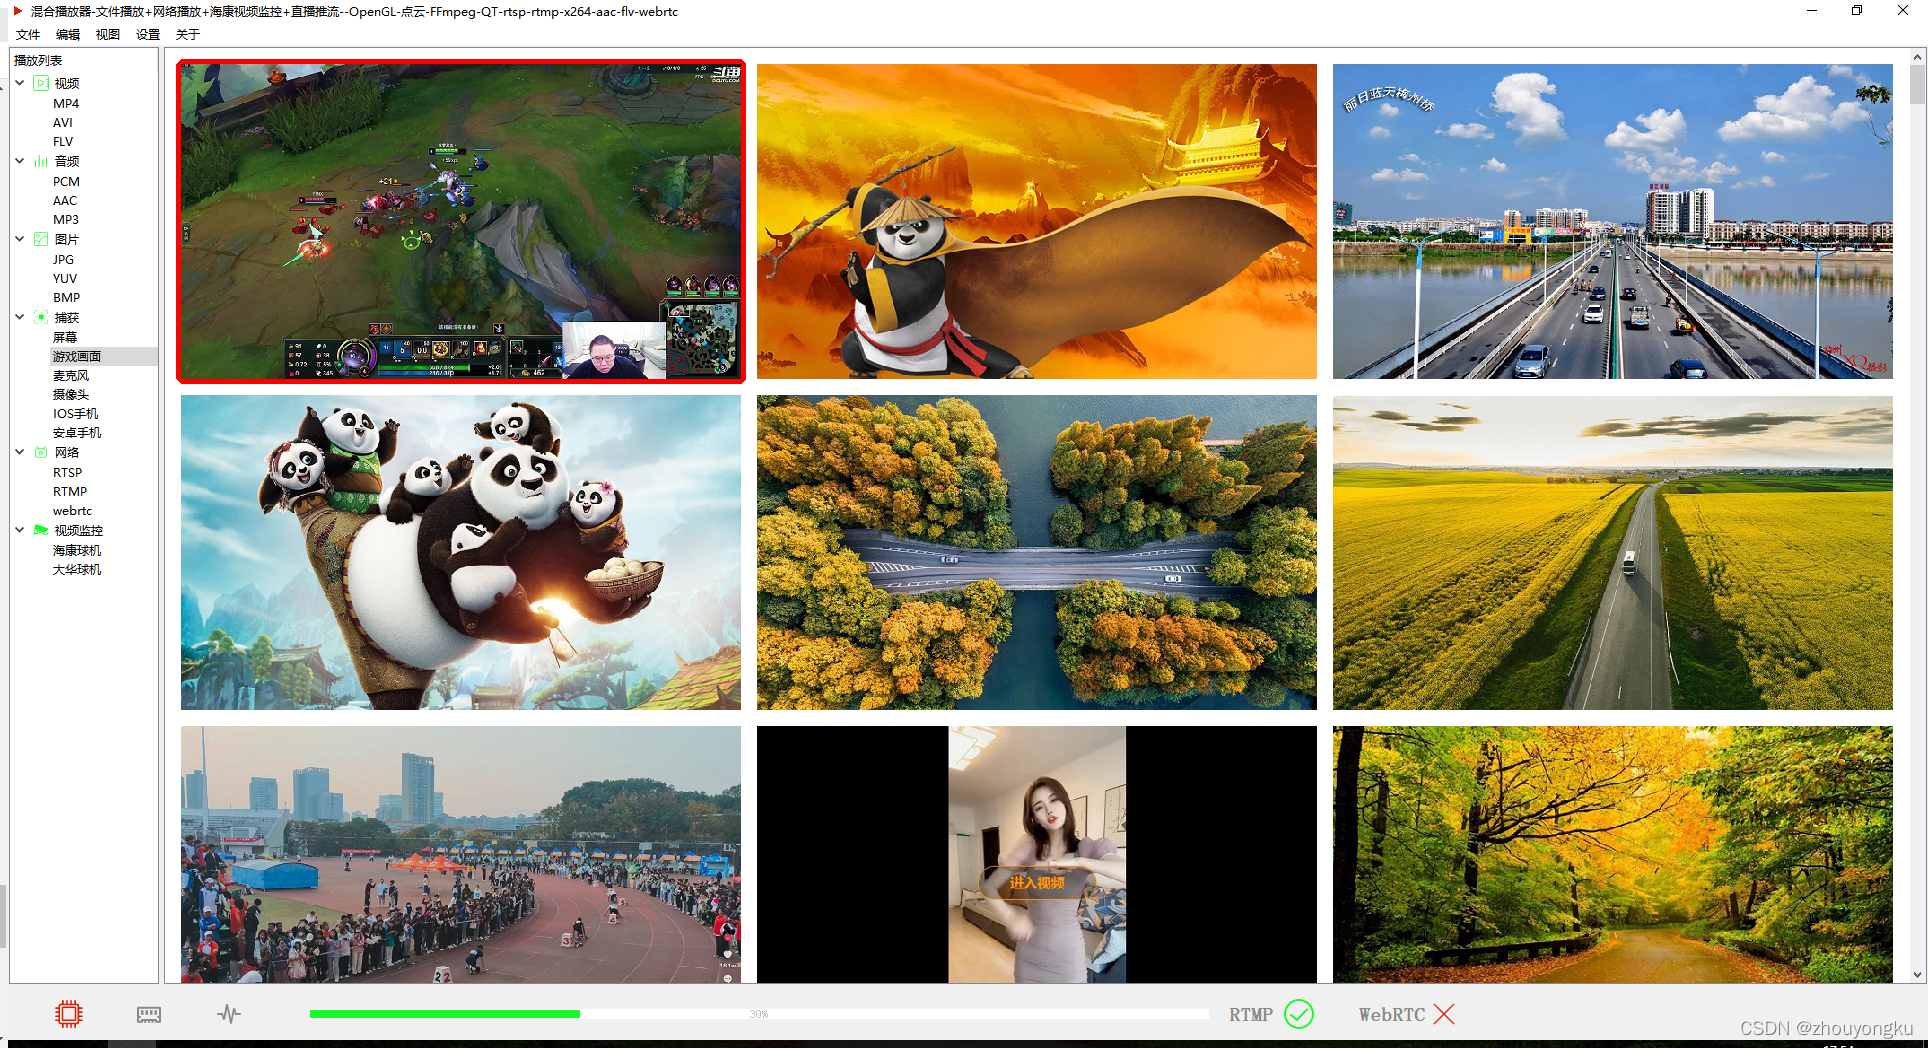The height and width of the screenshot is (1048, 1928).
Task: Click the video grid vertical scrollbar
Action: point(1917,85)
